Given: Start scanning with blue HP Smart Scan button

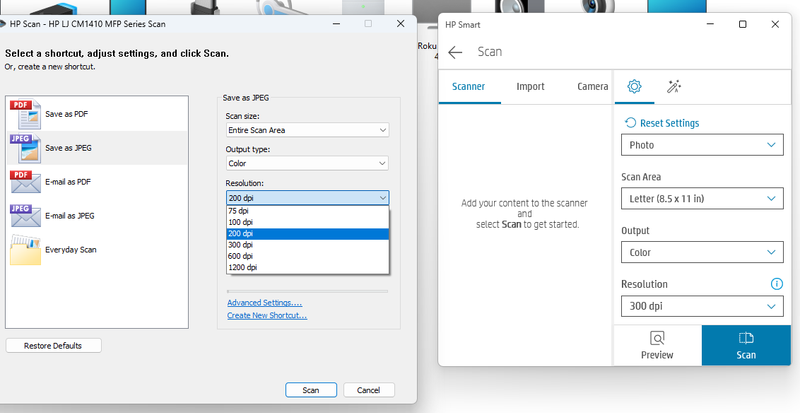Looking at the screenshot, I should [x=746, y=346].
